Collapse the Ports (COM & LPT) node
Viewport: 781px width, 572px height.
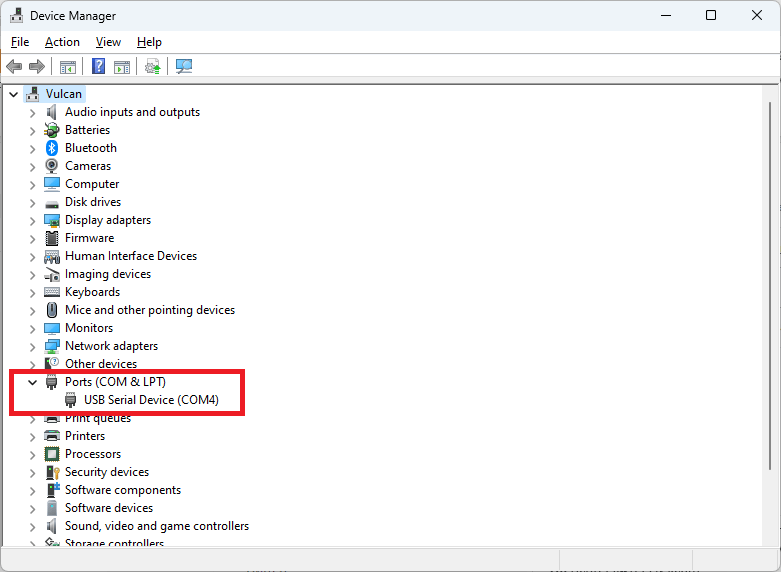[32, 383]
